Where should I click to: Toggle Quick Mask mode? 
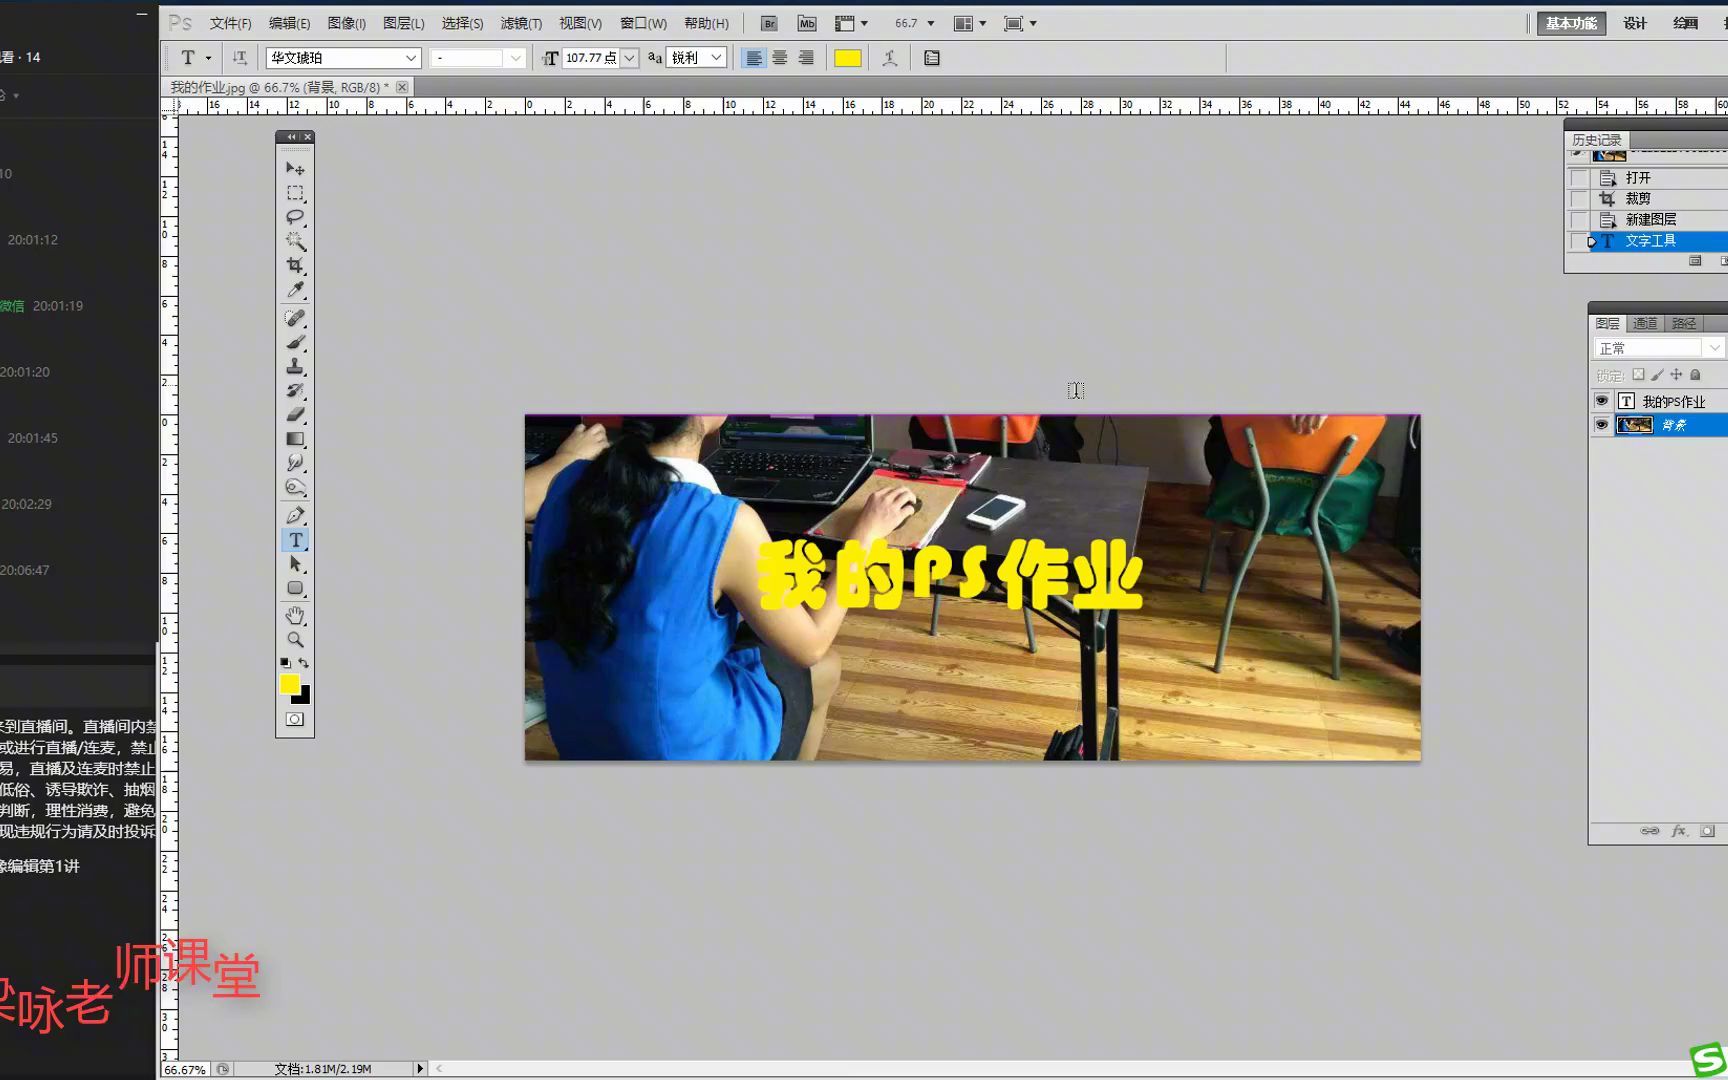click(x=295, y=719)
